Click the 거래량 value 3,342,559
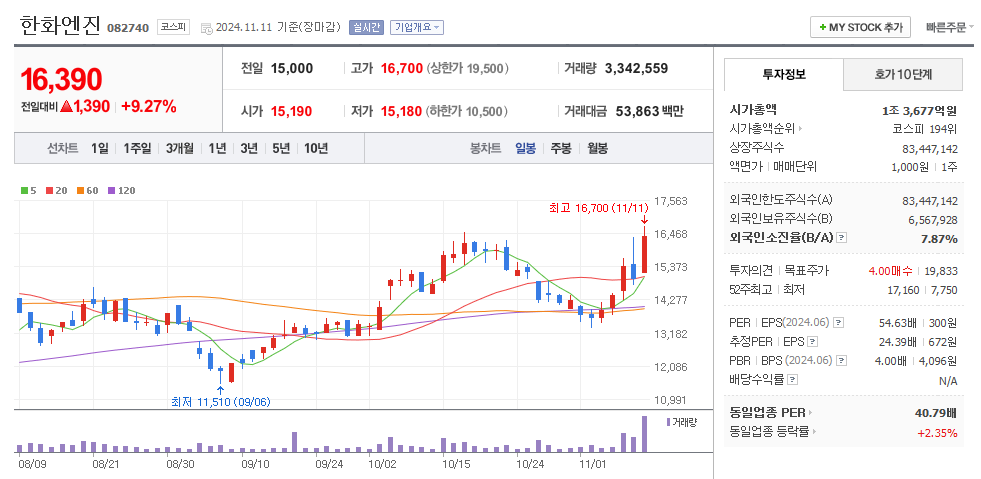The image size is (981, 479). point(636,69)
